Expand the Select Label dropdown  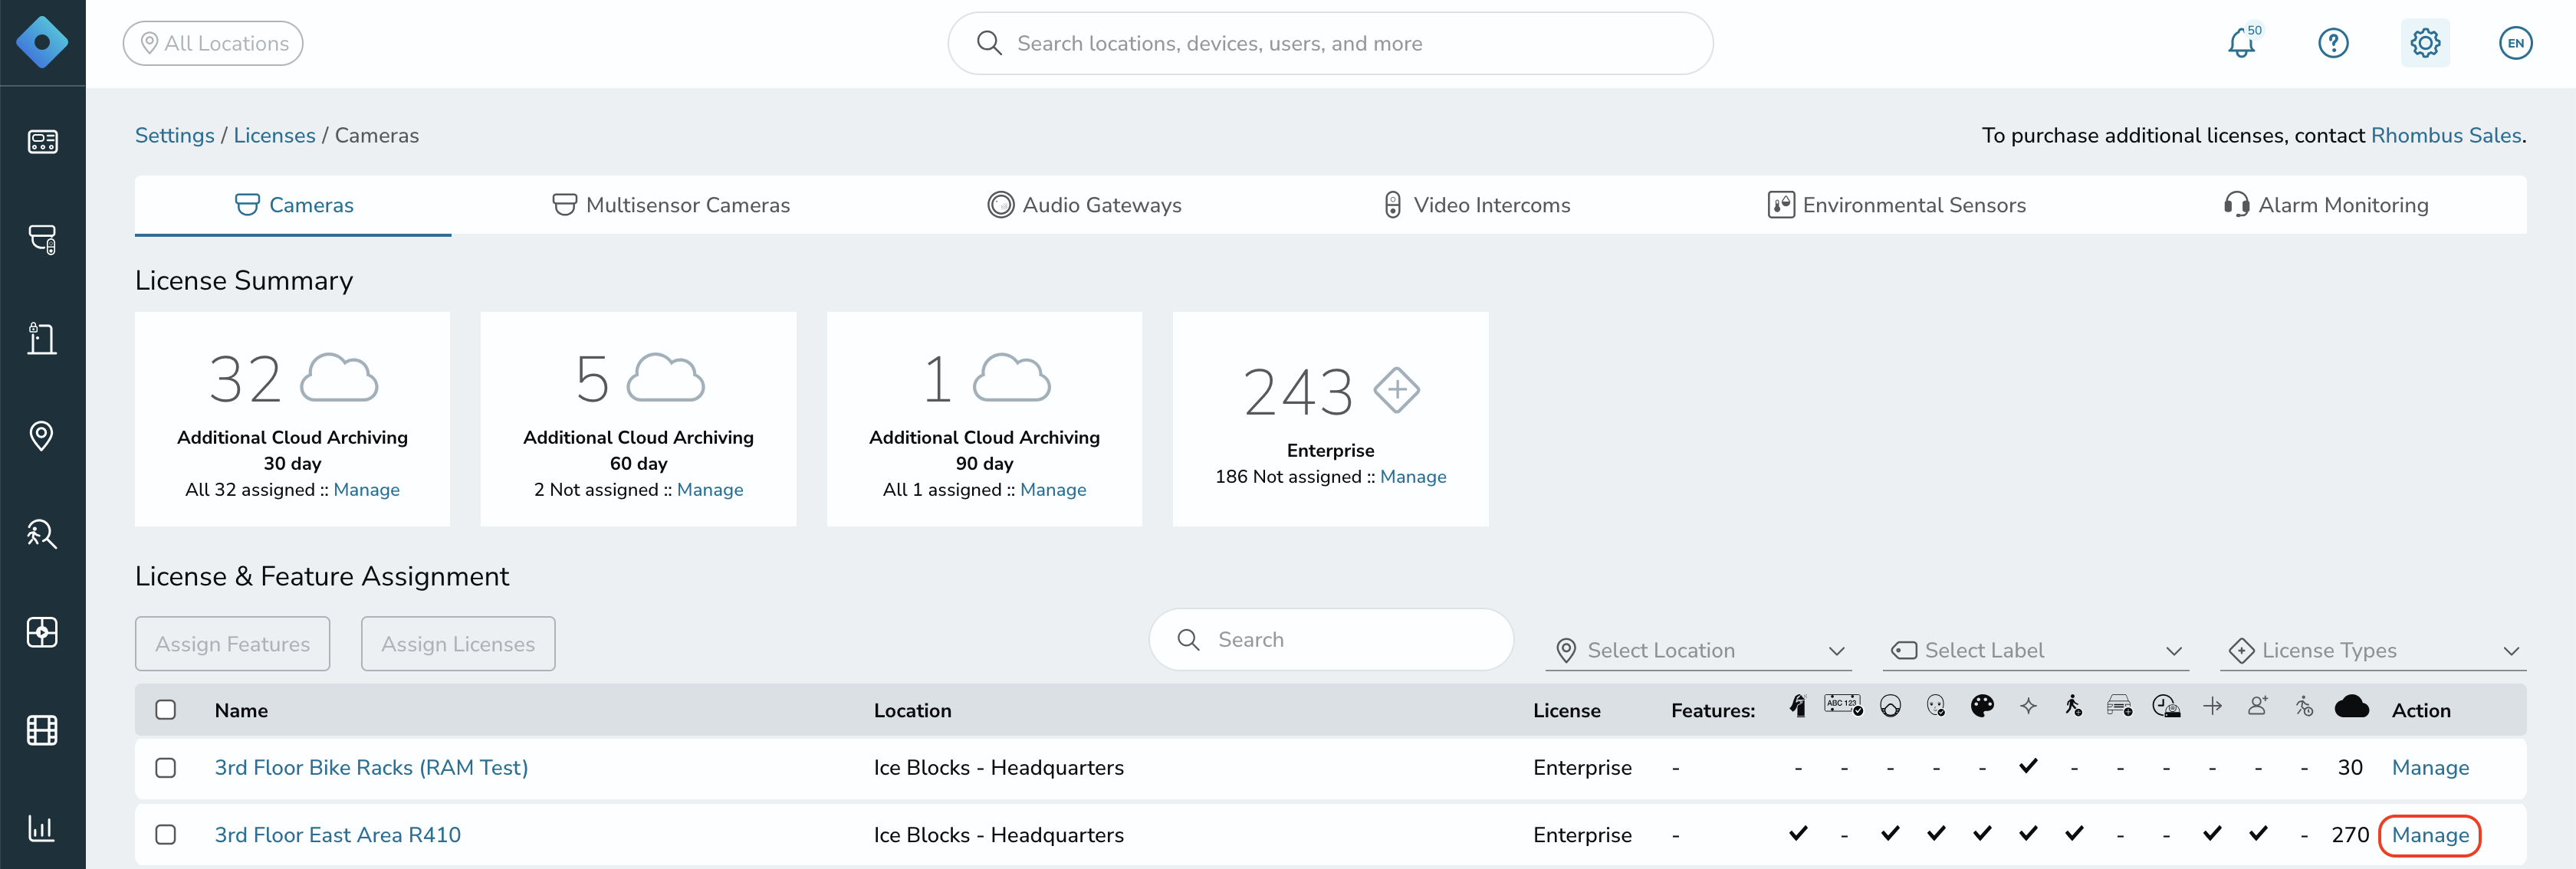point(2036,650)
